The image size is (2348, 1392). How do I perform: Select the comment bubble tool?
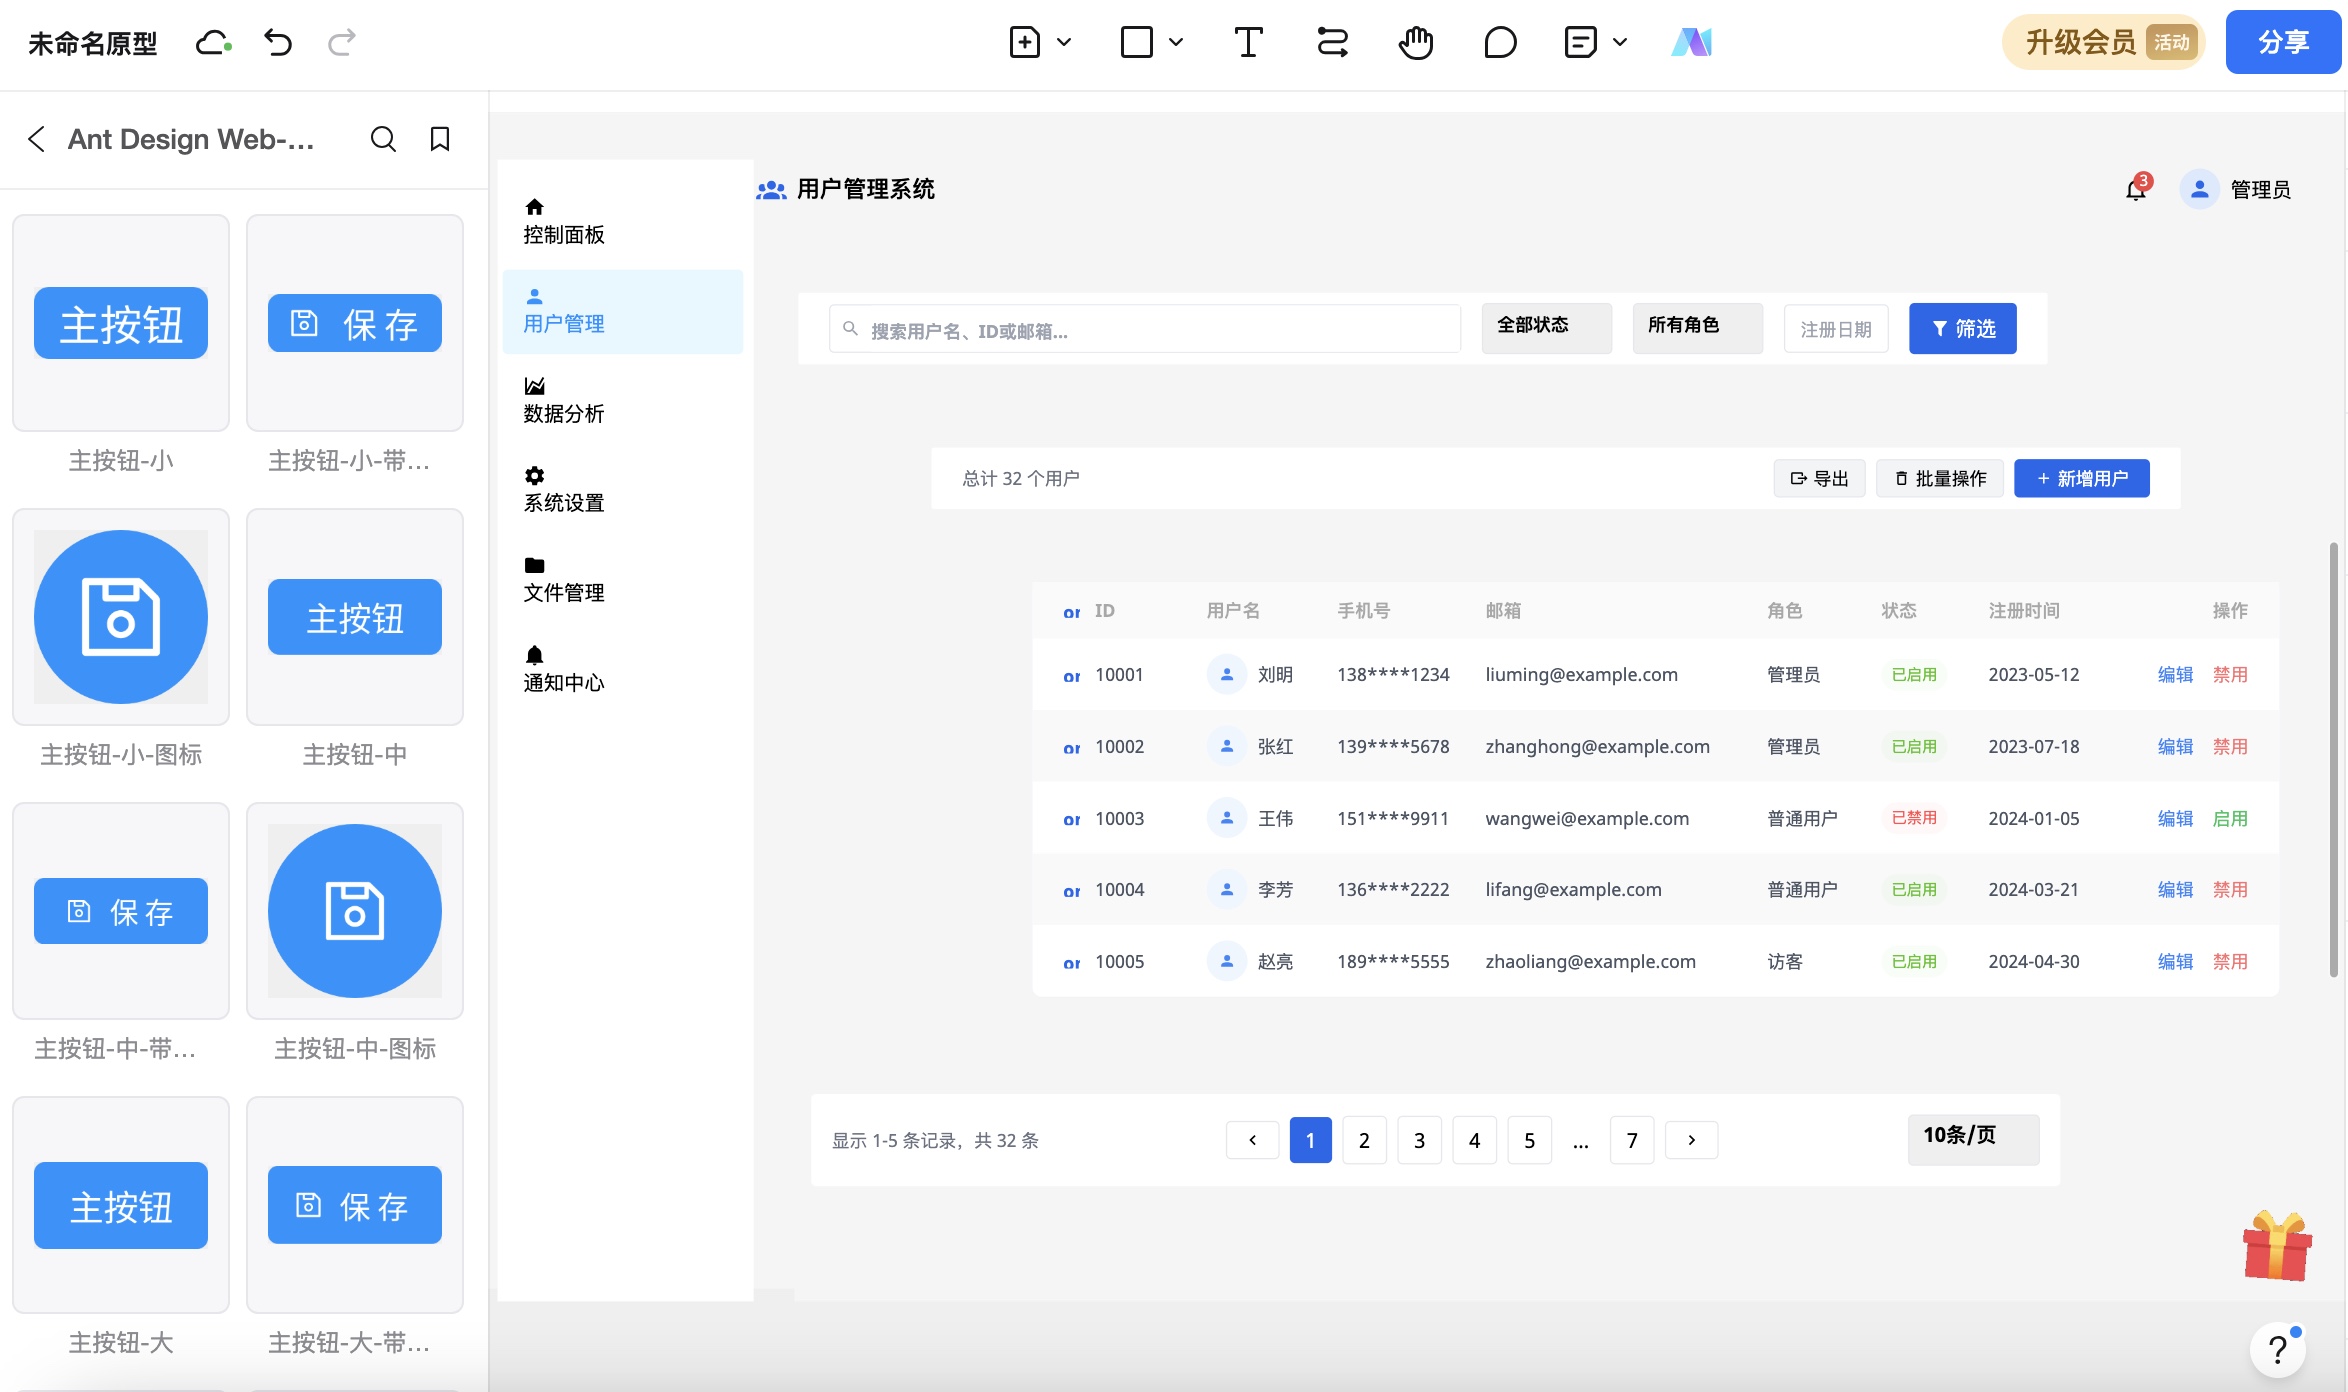1500,43
